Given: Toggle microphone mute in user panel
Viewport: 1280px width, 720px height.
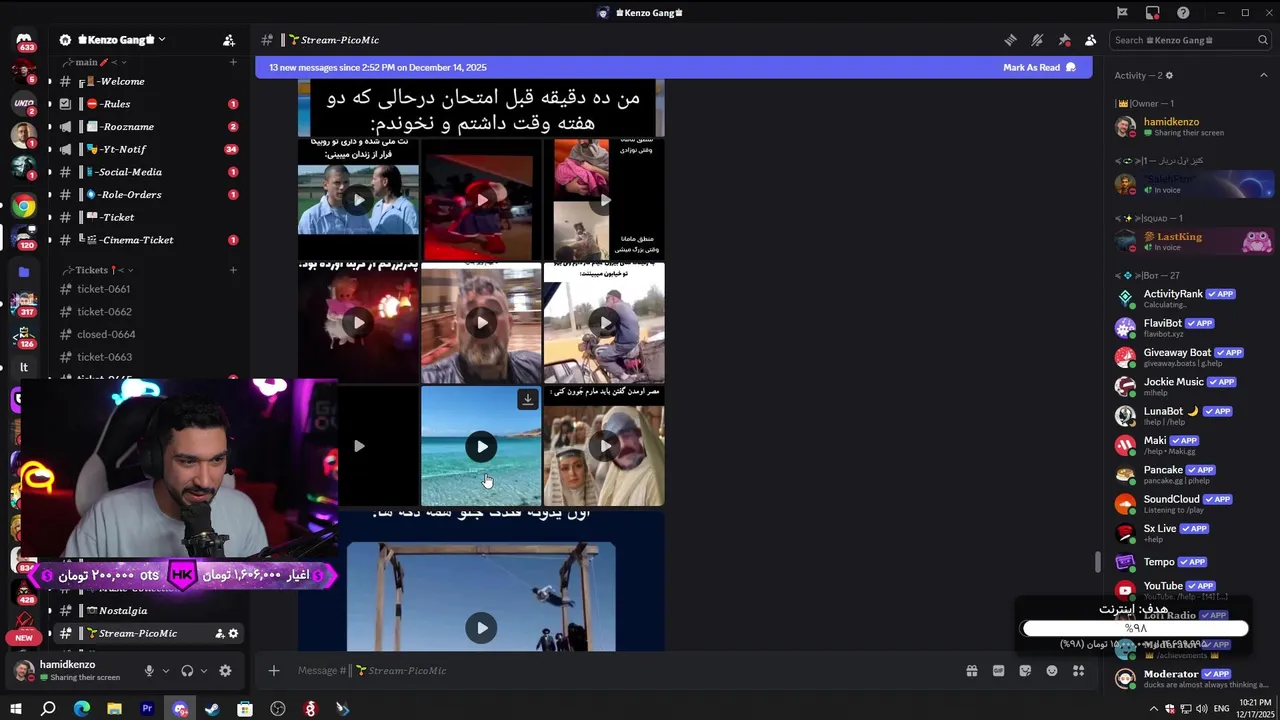Looking at the screenshot, I should pos(149,671).
